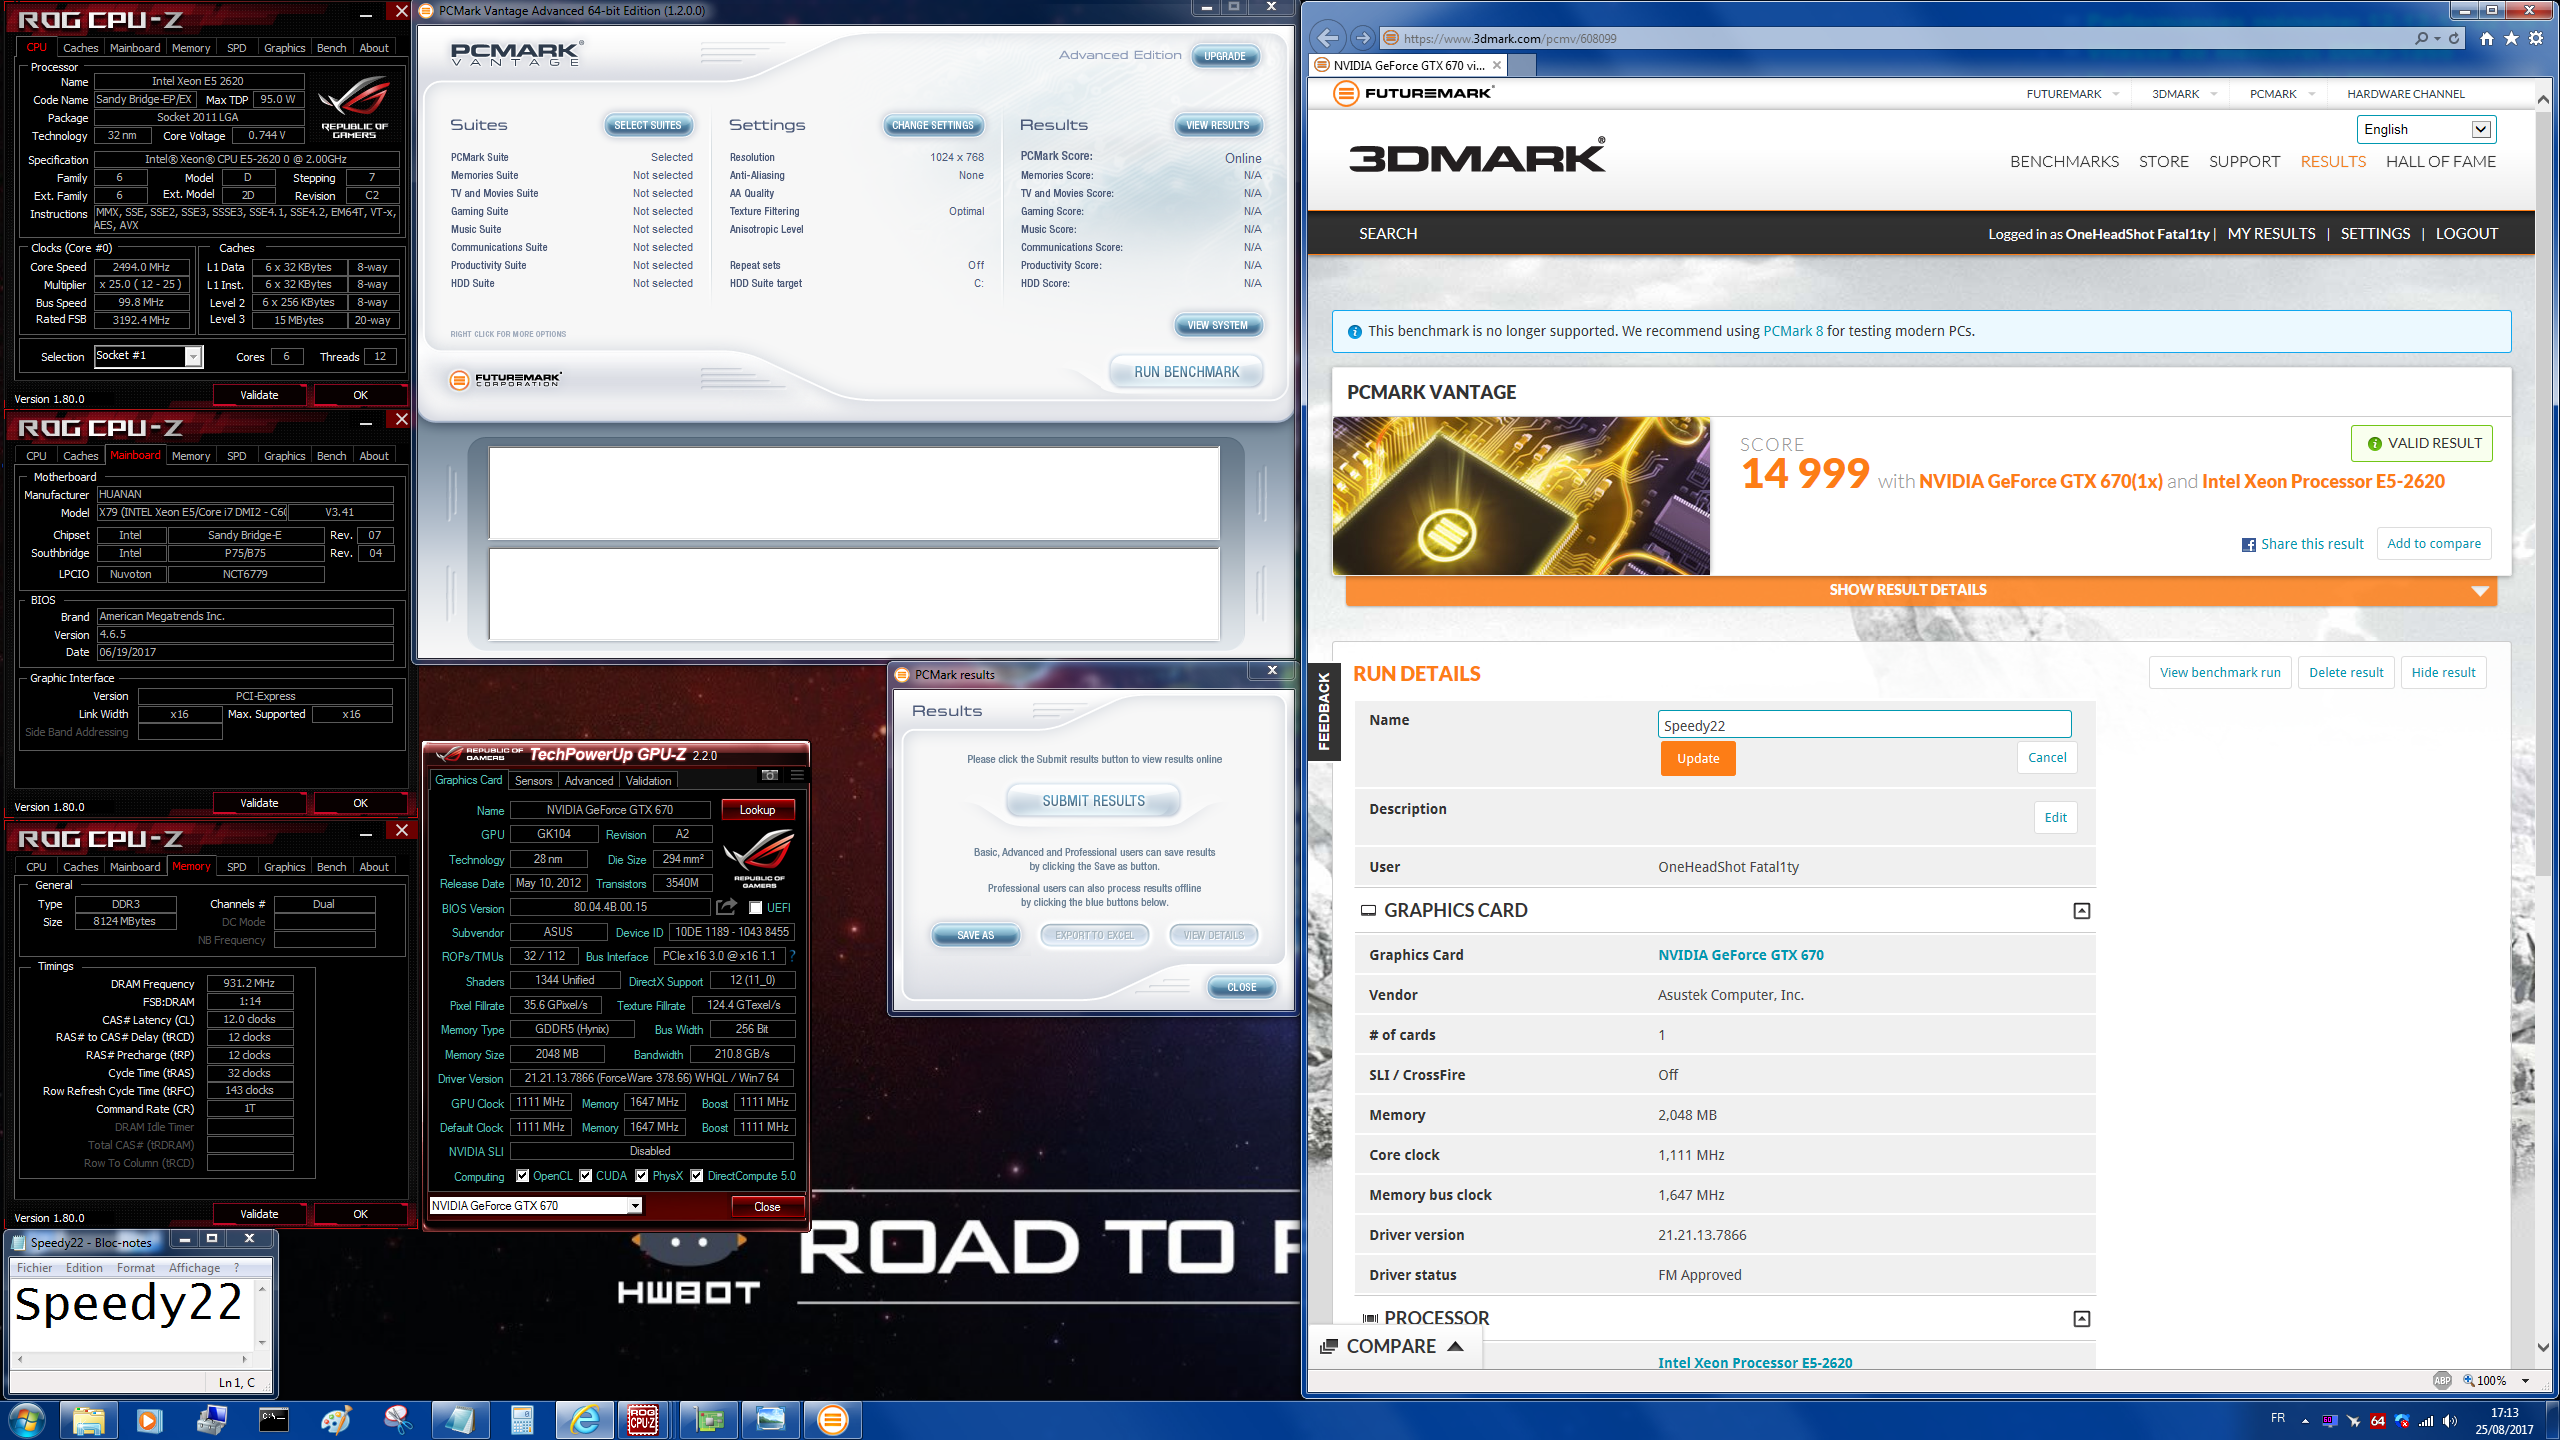Open the Format menu in Bloc-notes

pyautogui.click(x=135, y=1267)
